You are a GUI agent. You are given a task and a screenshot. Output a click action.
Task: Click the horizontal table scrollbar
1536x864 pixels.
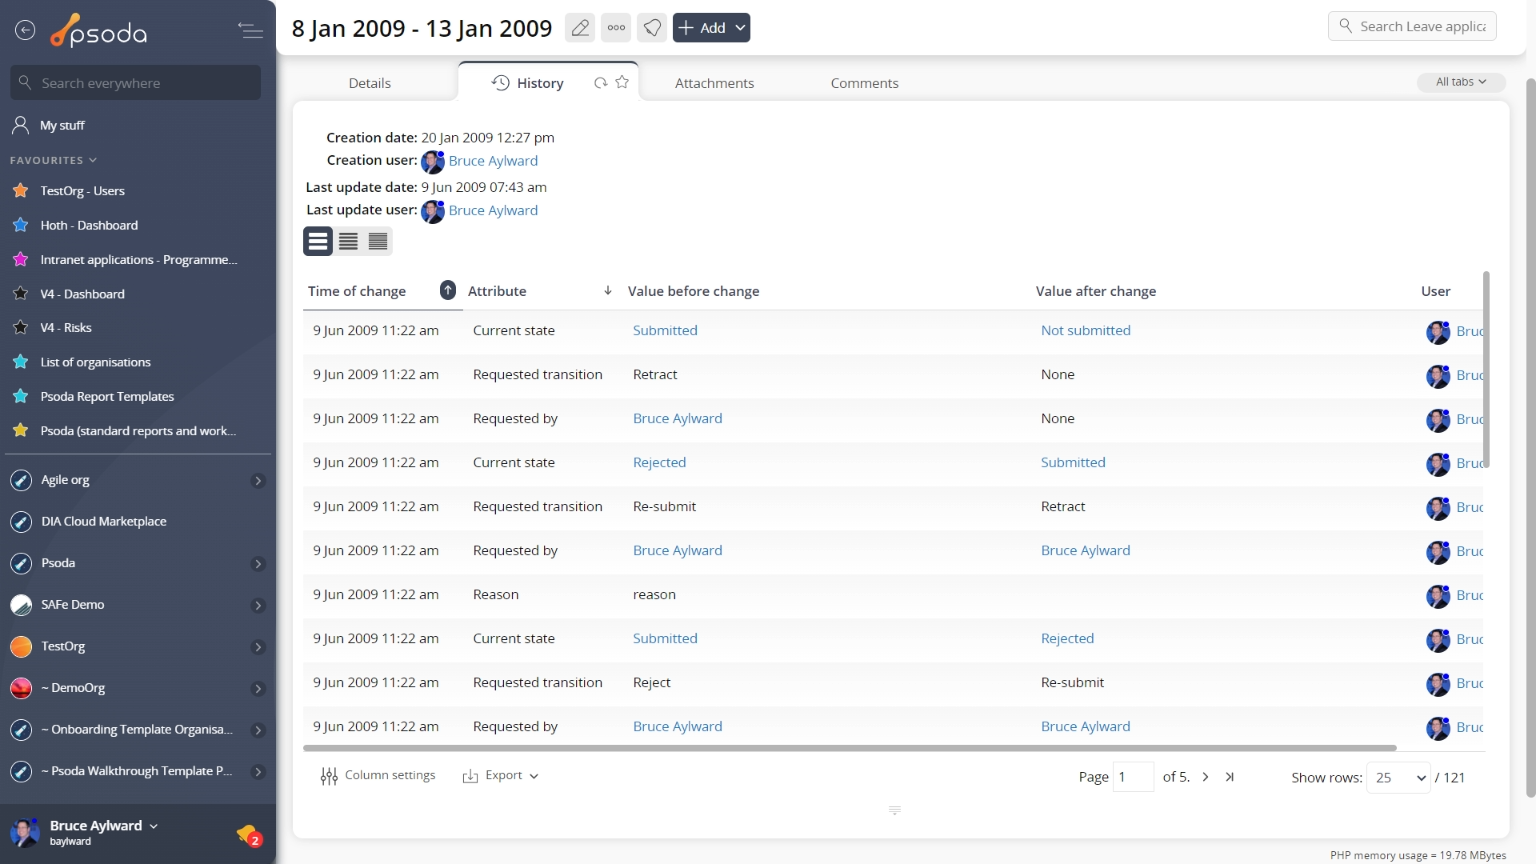click(x=849, y=748)
